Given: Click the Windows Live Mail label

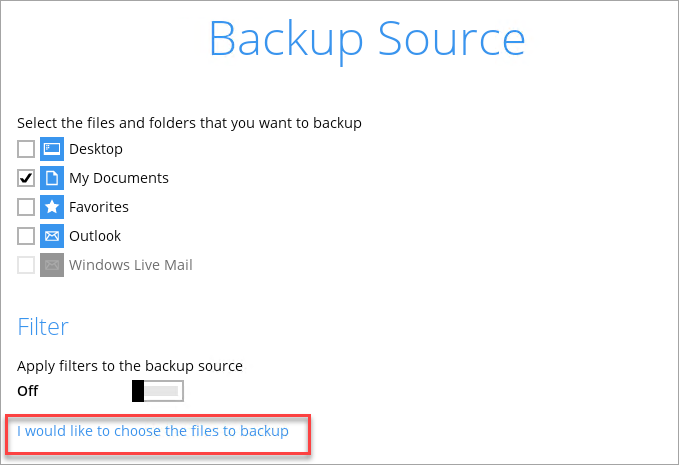Looking at the screenshot, I should [131, 265].
